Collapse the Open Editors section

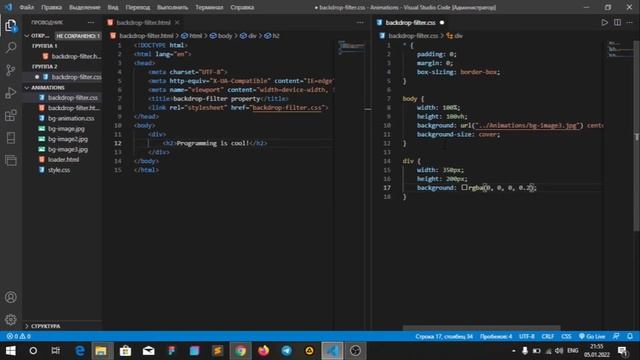coord(27,36)
